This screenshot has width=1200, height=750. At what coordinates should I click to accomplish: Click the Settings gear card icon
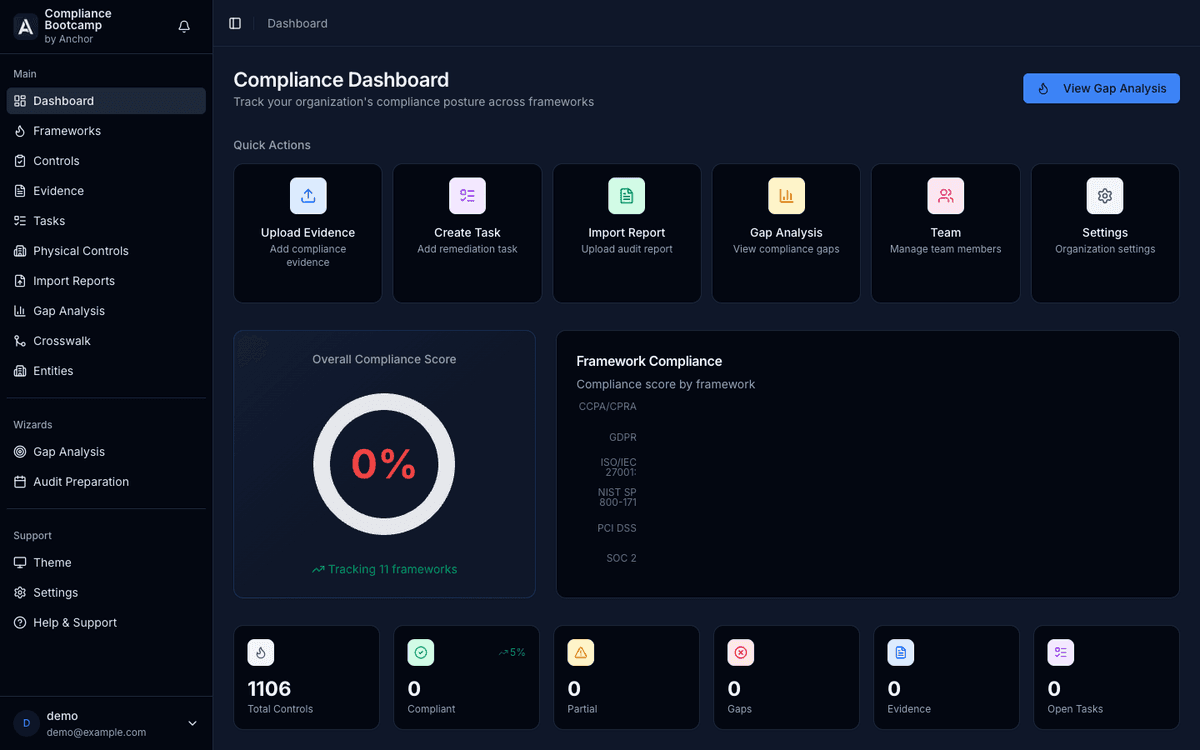click(1105, 196)
